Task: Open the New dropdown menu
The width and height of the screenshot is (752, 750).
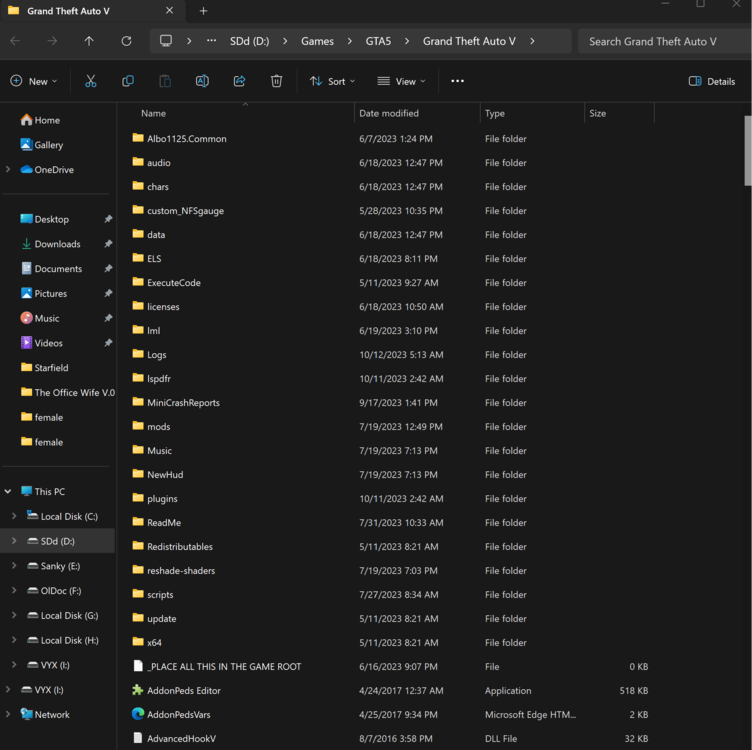Action: coord(34,81)
